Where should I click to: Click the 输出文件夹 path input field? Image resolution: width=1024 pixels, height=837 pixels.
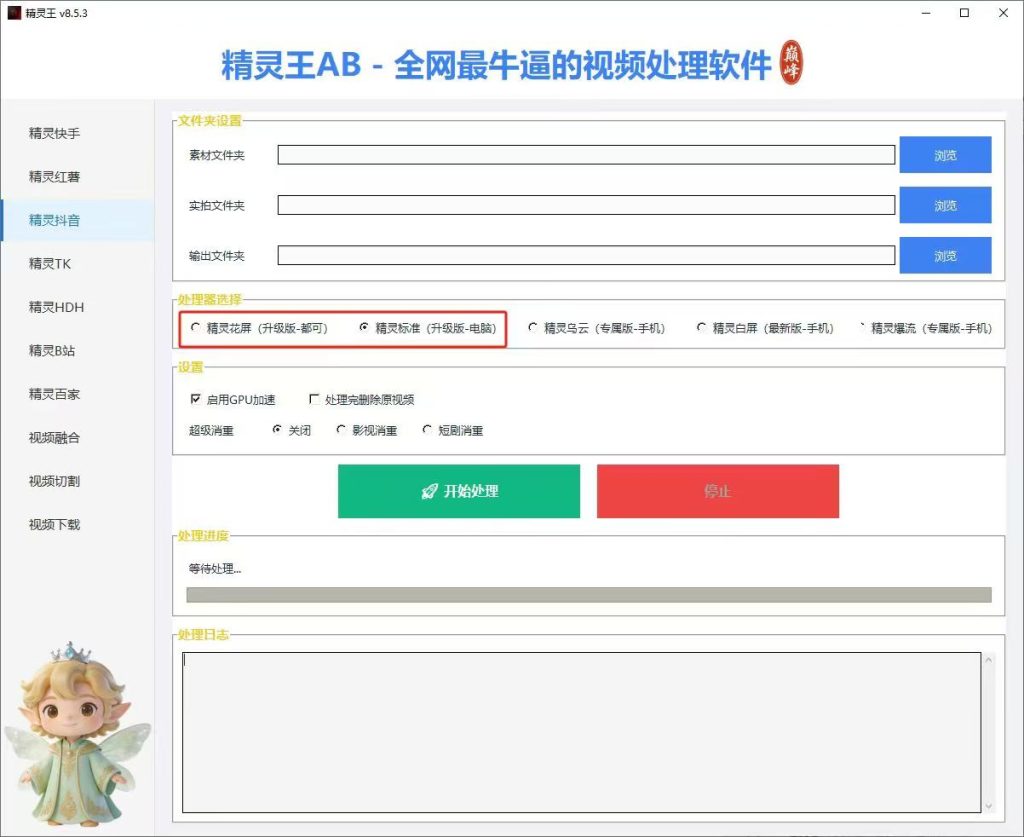[x=586, y=255]
